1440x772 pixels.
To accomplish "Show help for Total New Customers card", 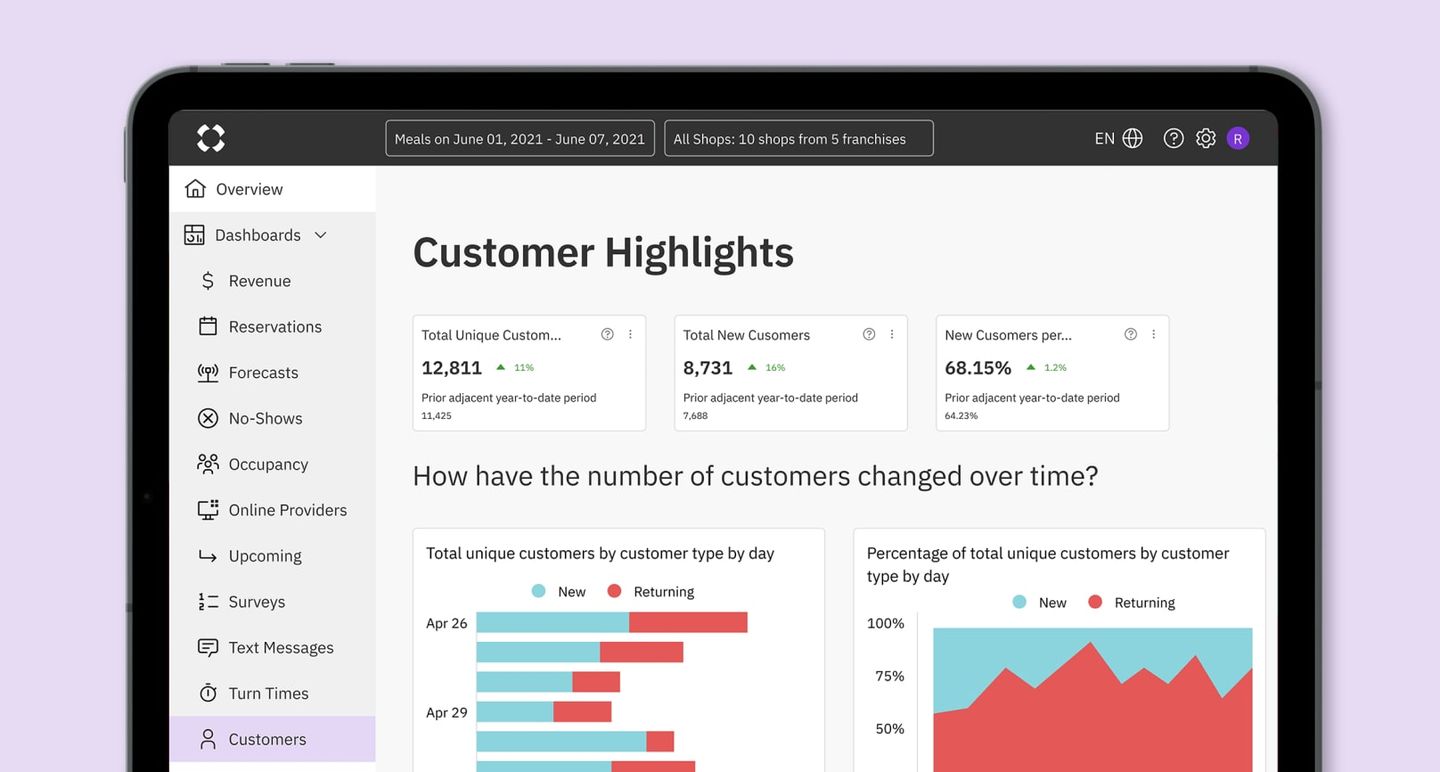I will click(869, 334).
